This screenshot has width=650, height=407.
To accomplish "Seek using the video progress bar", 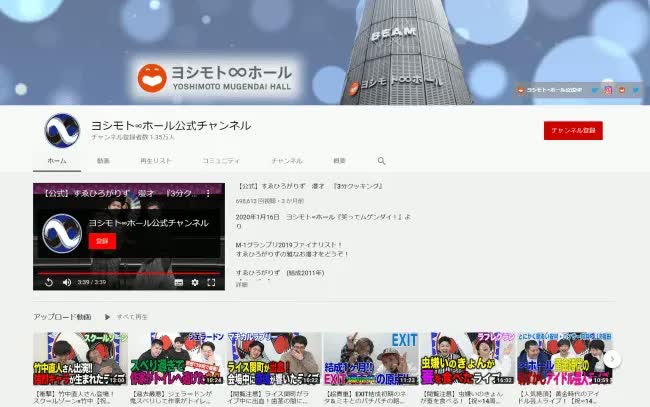I will pos(128,272).
